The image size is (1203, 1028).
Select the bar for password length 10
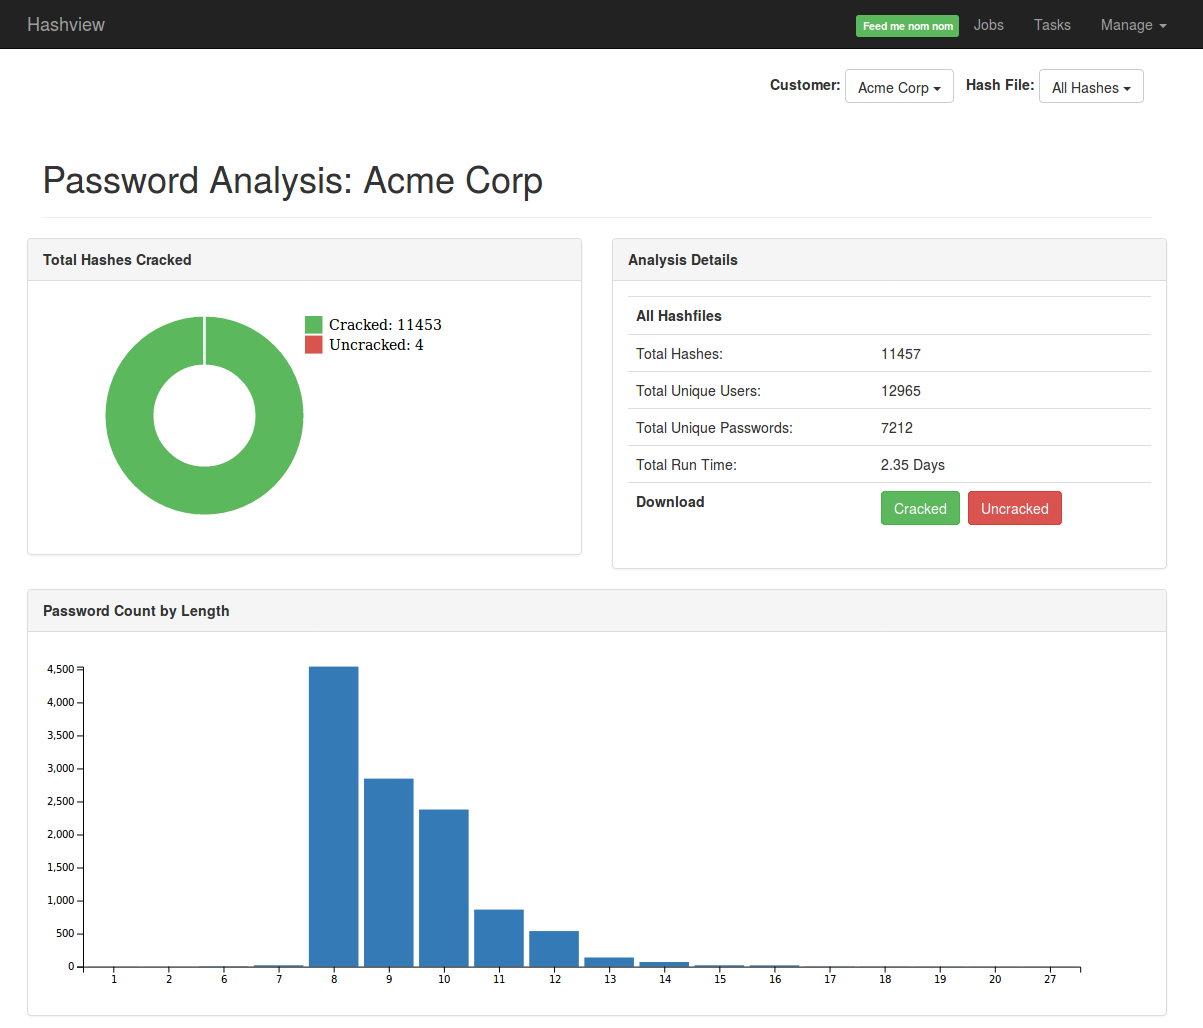pyautogui.click(x=444, y=888)
